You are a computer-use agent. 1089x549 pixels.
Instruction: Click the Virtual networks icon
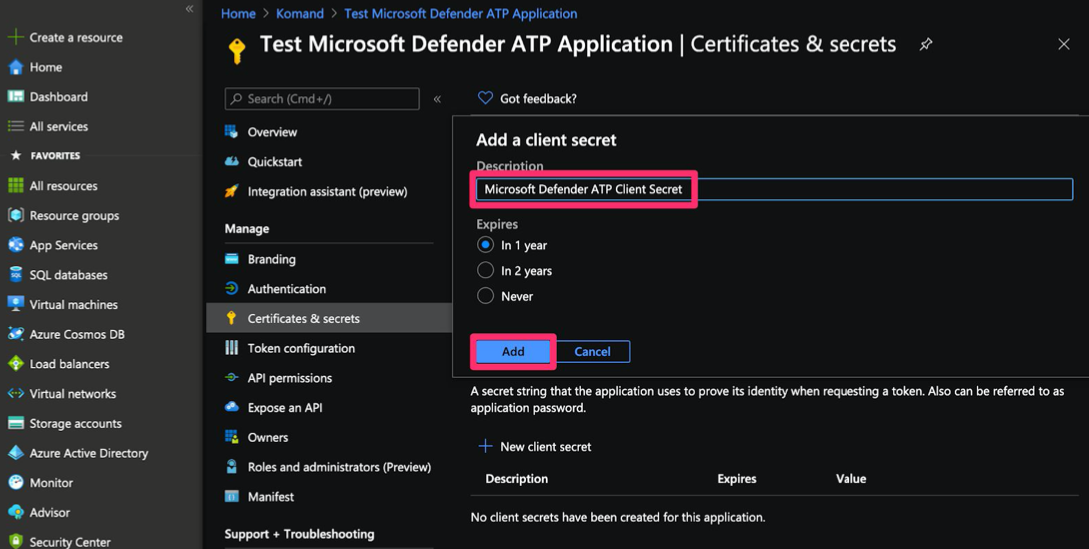15,393
